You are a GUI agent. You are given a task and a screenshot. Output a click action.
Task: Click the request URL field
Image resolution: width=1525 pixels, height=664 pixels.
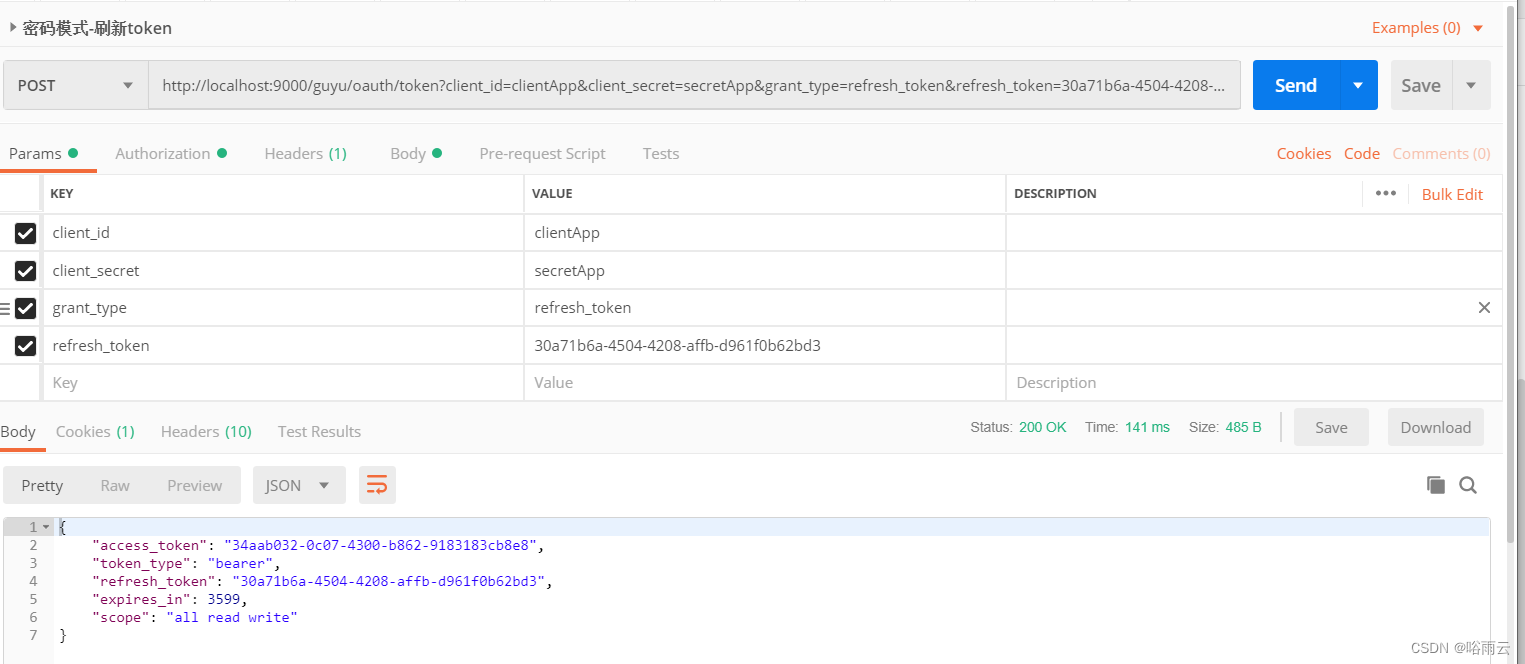pyautogui.click(x=694, y=85)
